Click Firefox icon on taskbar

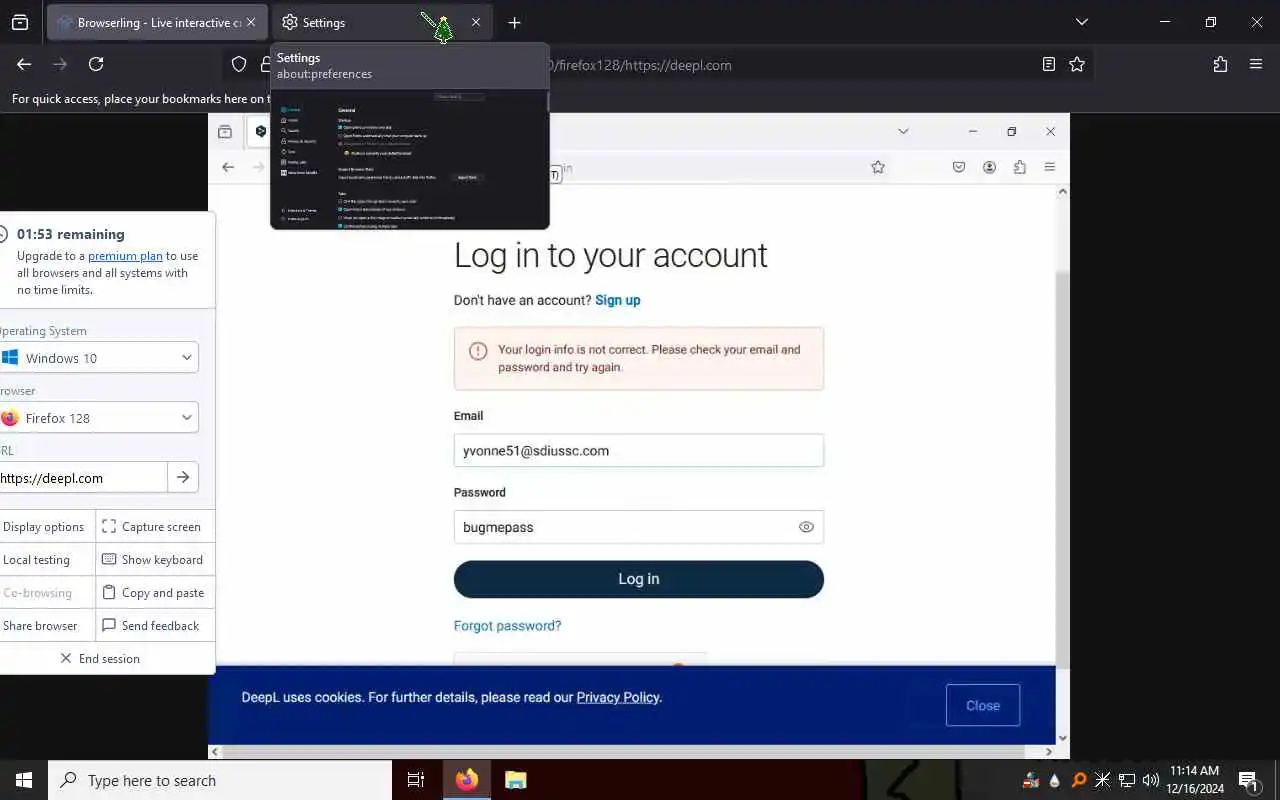pyautogui.click(x=466, y=780)
